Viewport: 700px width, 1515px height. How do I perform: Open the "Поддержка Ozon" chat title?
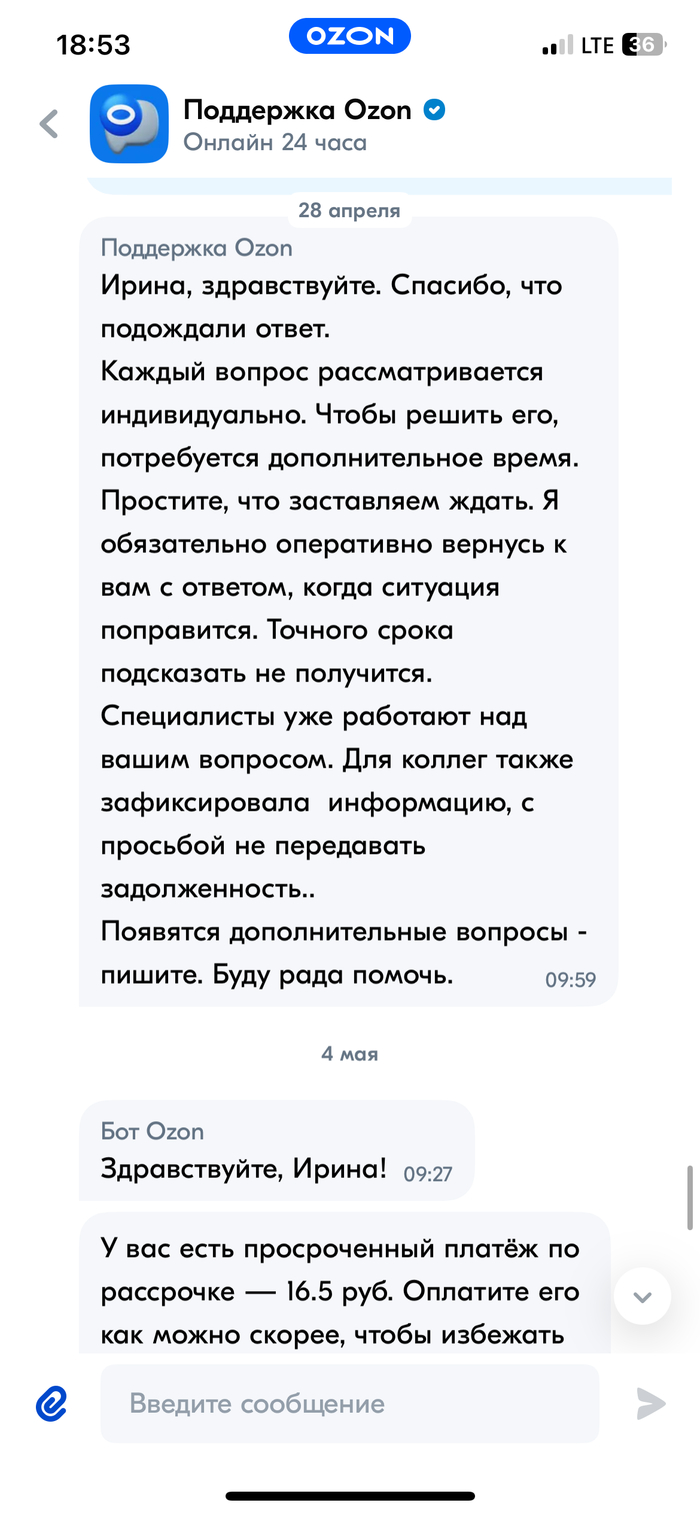point(297,110)
